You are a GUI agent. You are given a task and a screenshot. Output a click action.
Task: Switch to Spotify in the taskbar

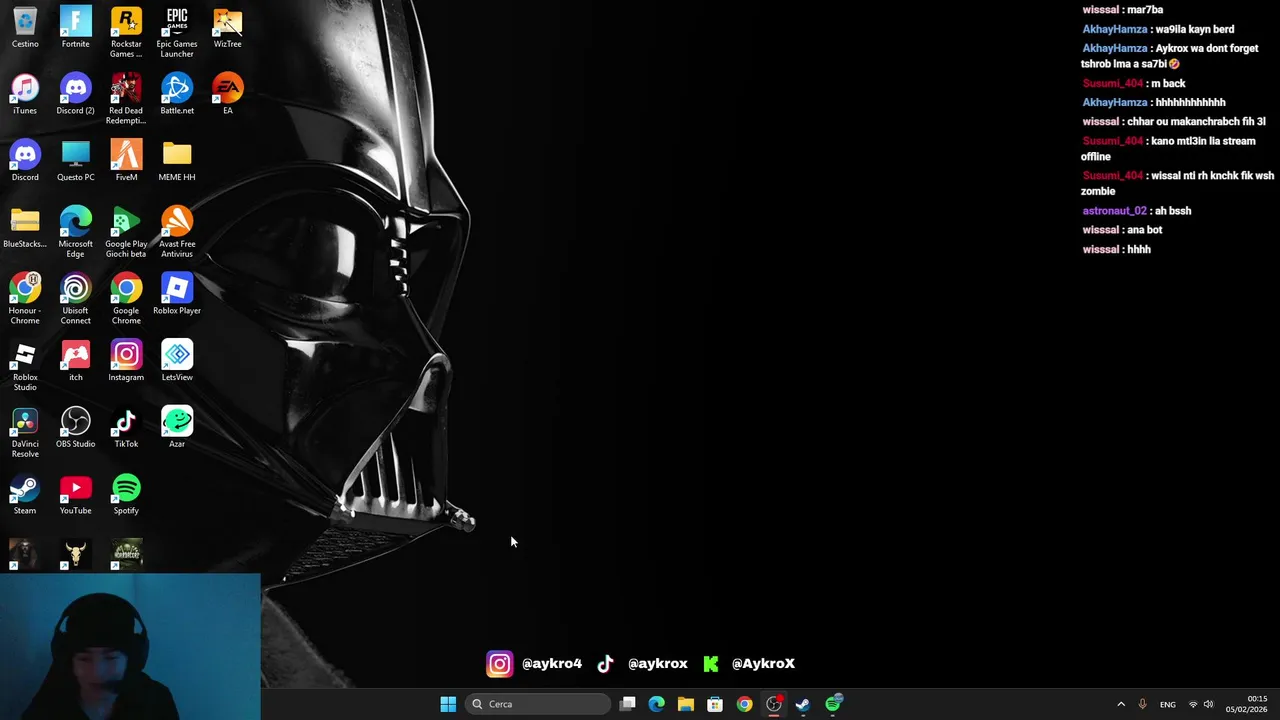pos(833,704)
